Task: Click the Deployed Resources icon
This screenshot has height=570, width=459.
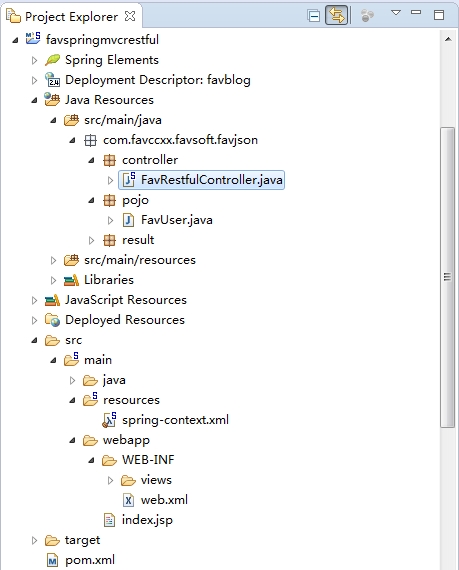Action: coord(52,320)
